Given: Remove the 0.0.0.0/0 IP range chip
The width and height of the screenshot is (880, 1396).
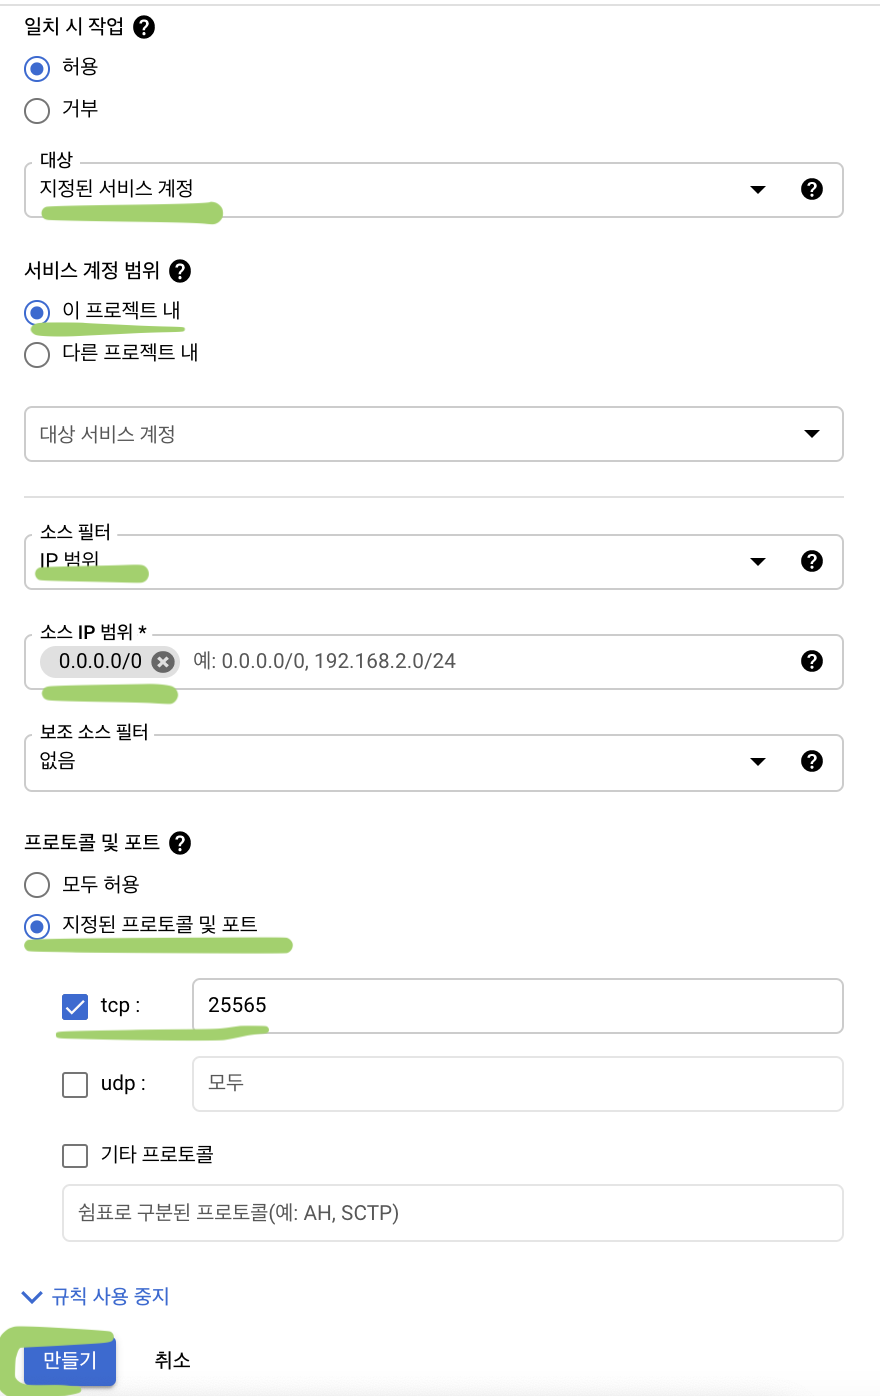Looking at the screenshot, I should [x=163, y=662].
